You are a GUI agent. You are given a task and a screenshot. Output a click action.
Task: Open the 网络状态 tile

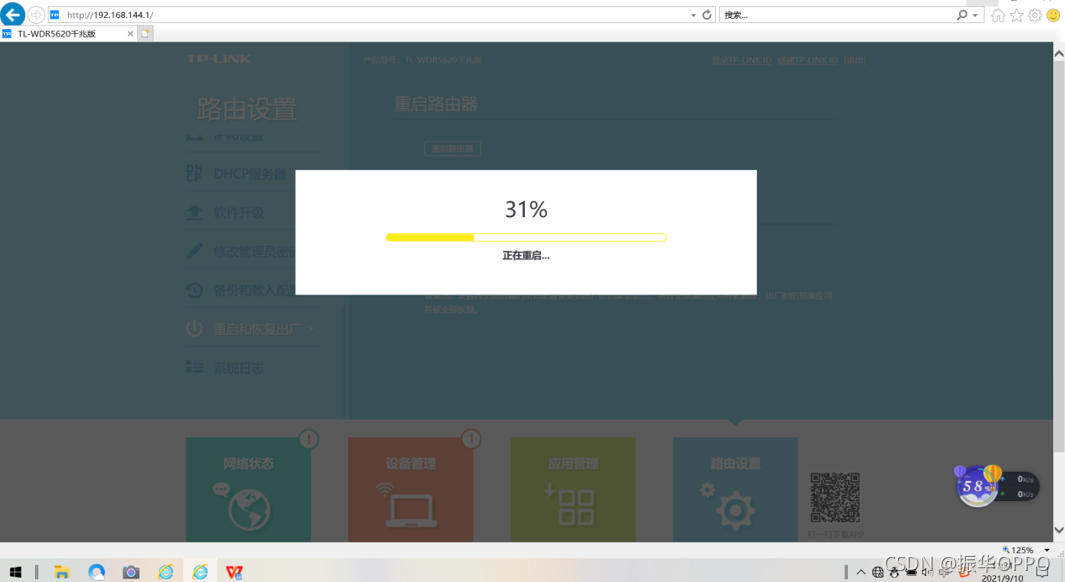click(x=249, y=490)
